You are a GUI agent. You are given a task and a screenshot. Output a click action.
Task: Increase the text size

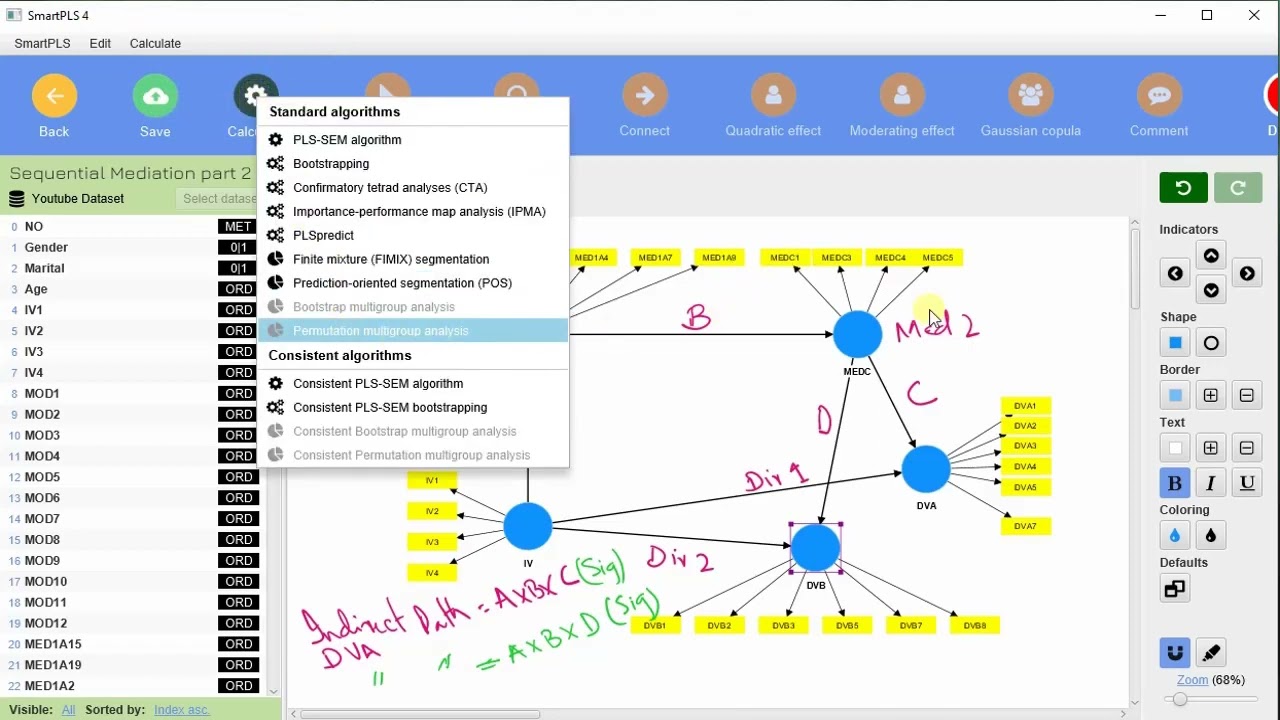pyautogui.click(x=1211, y=448)
